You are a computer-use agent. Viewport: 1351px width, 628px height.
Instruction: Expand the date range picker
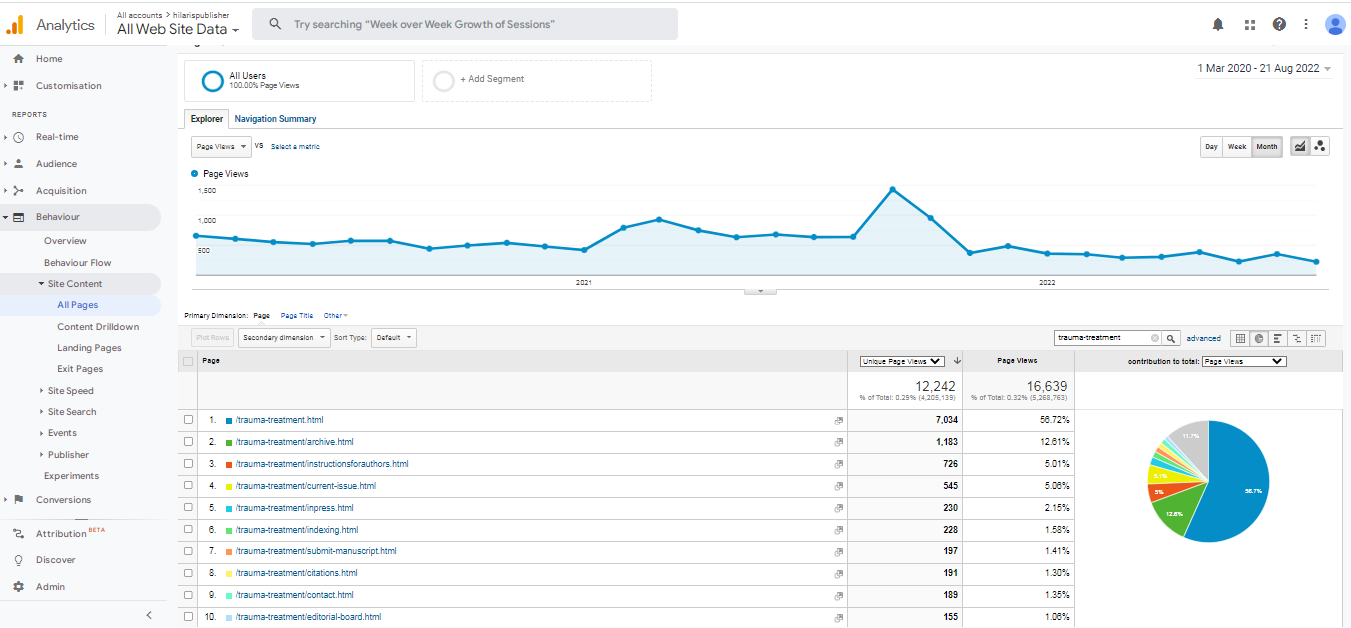[x=1264, y=69]
